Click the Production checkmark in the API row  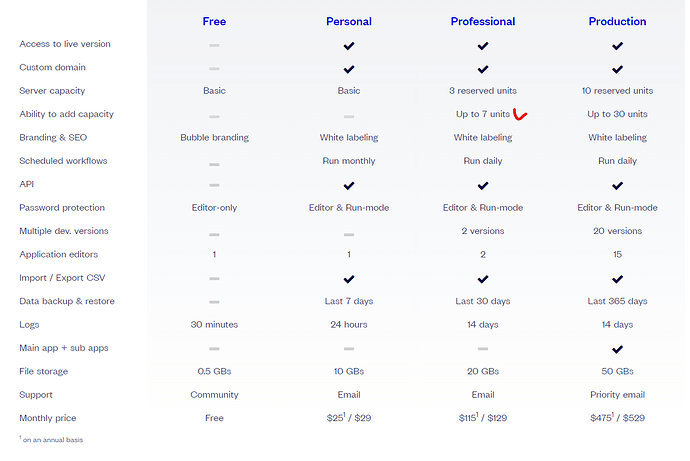tap(617, 186)
